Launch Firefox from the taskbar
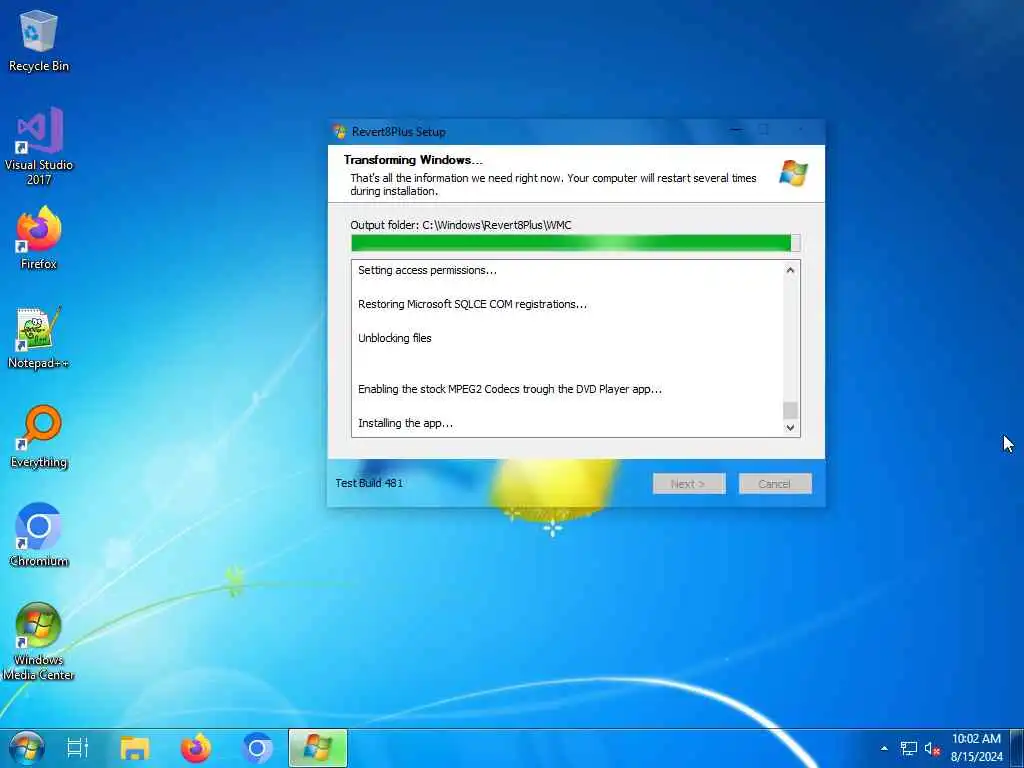The image size is (1024, 768). [196, 748]
